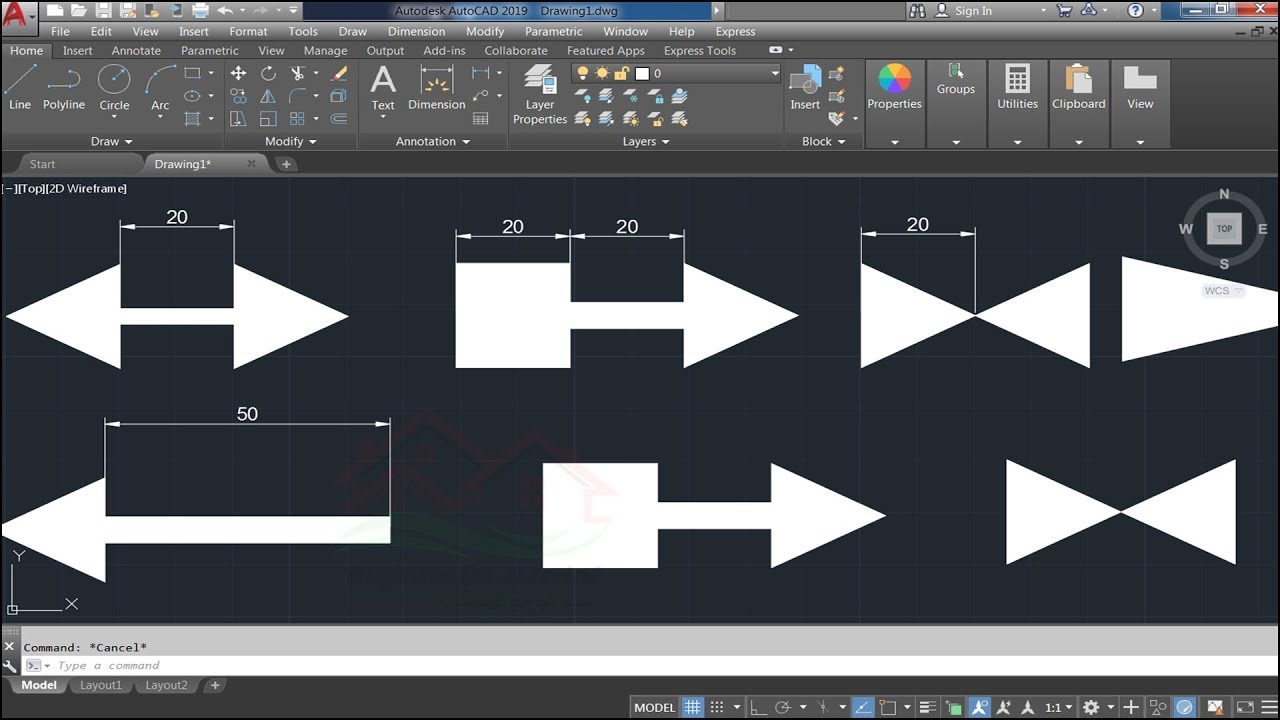Activate the Rotate tool
This screenshot has height=720, width=1280.
[x=268, y=73]
